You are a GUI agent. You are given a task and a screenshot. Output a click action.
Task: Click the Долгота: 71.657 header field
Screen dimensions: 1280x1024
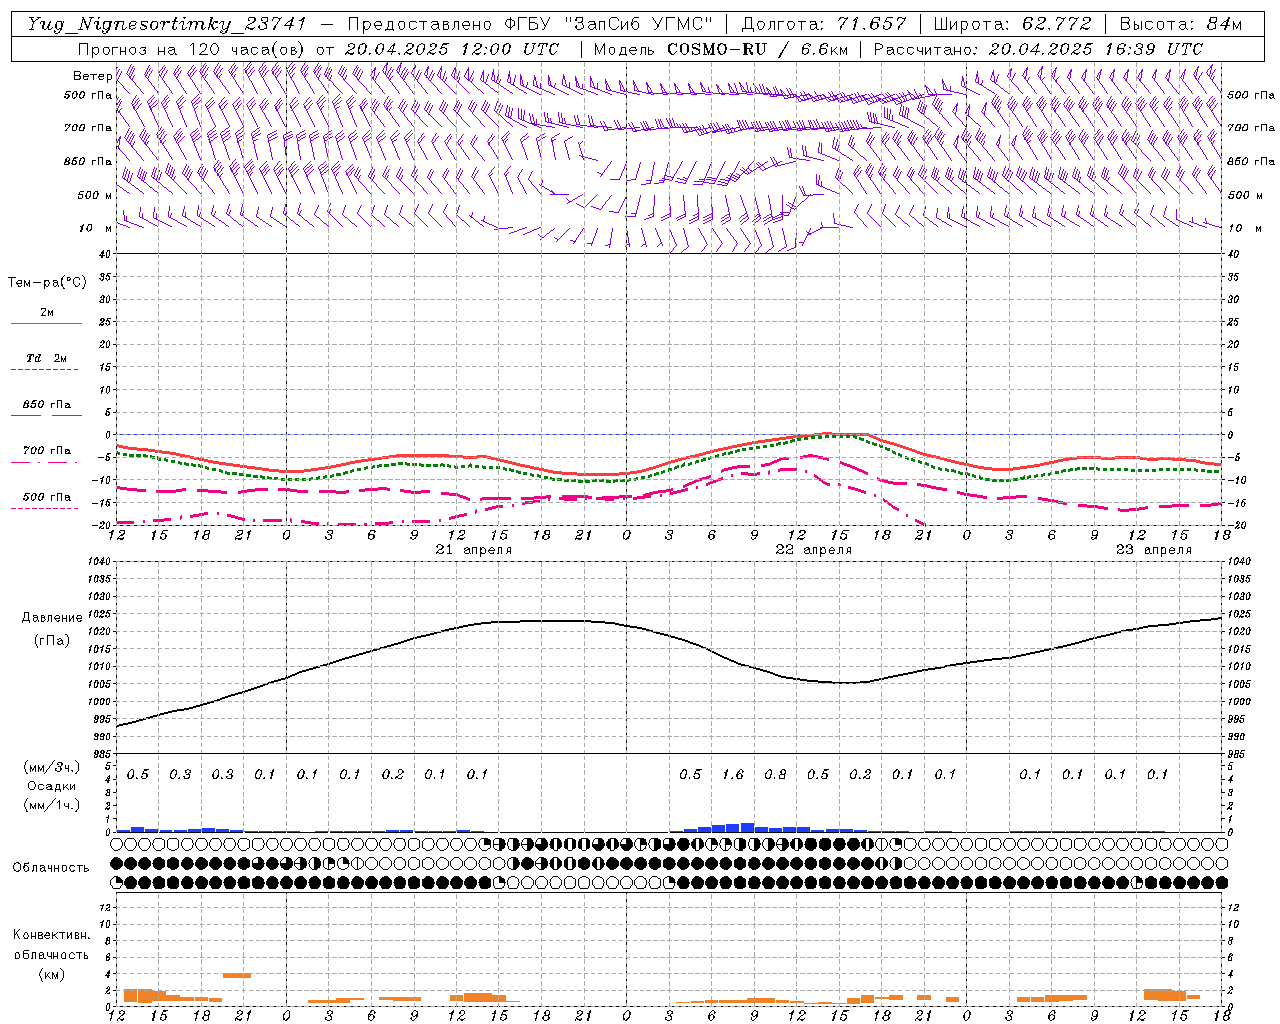[x=822, y=24]
